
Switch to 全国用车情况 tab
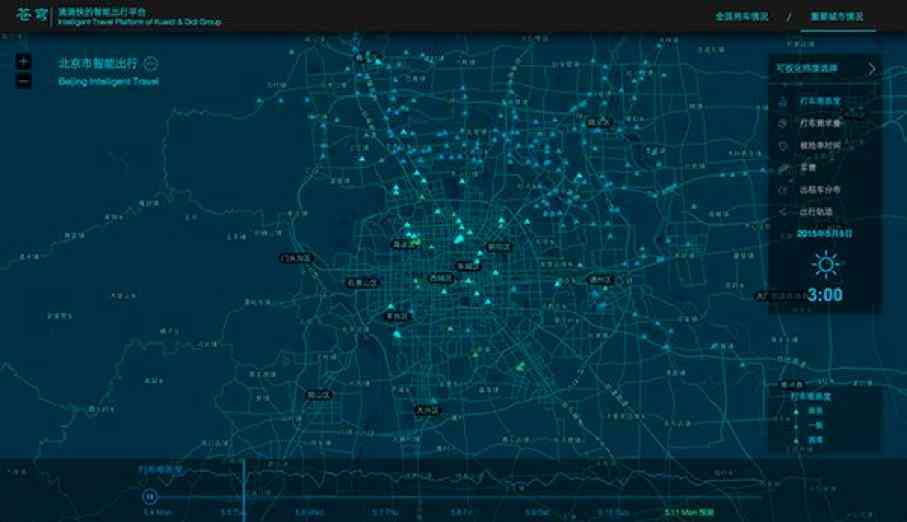point(742,17)
